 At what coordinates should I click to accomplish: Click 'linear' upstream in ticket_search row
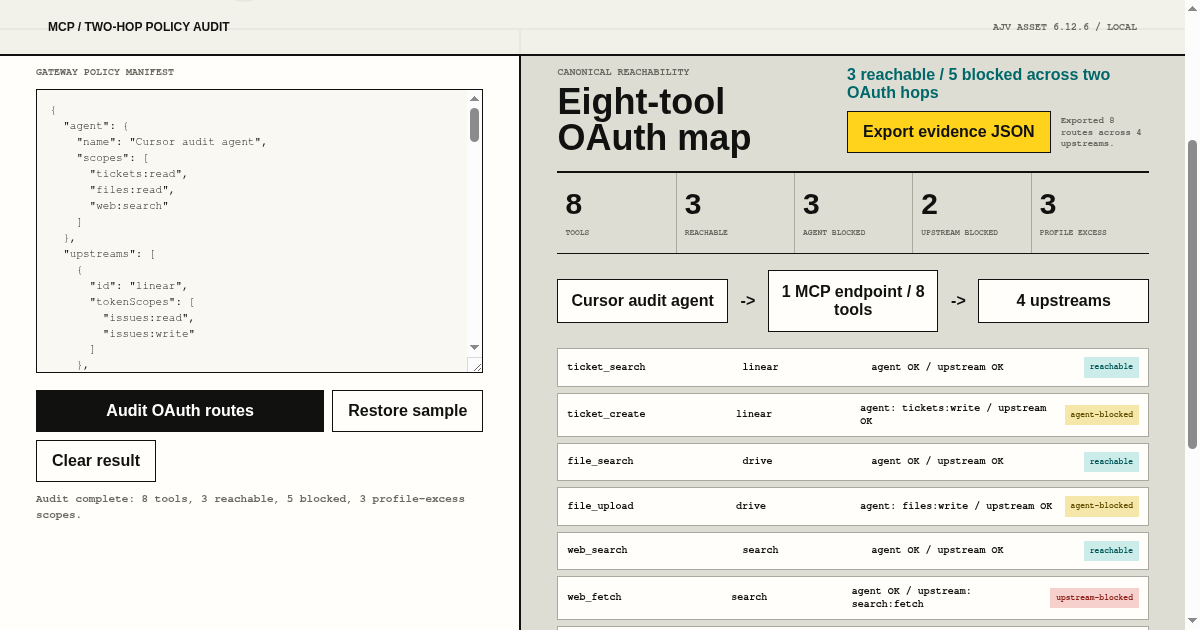click(x=760, y=367)
